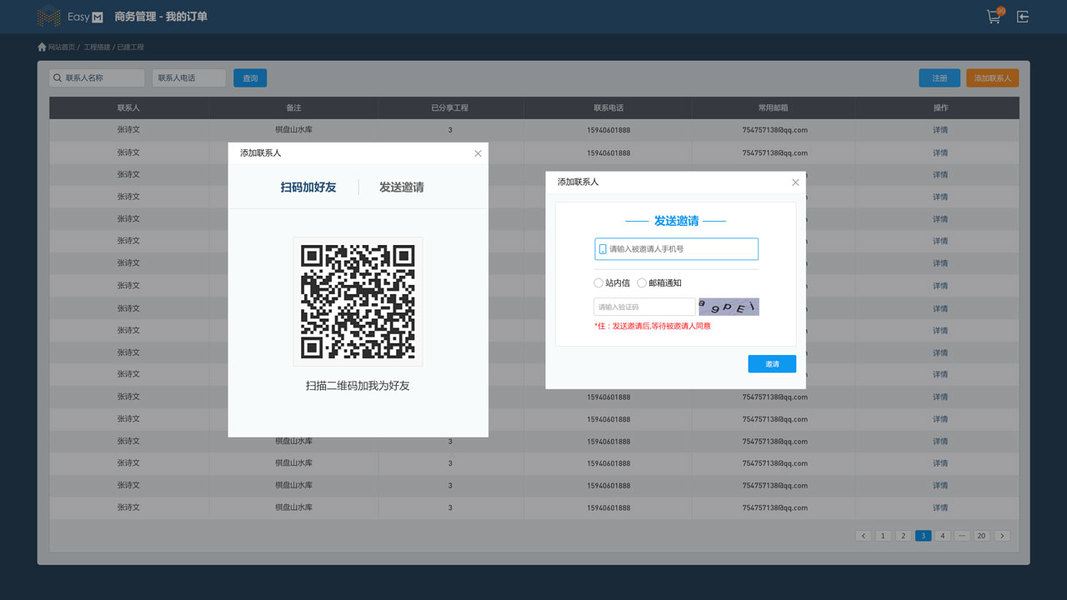Click the 邀请 submit button
This screenshot has width=1067, height=600.
pyautogui.click(x=772, y=364)
